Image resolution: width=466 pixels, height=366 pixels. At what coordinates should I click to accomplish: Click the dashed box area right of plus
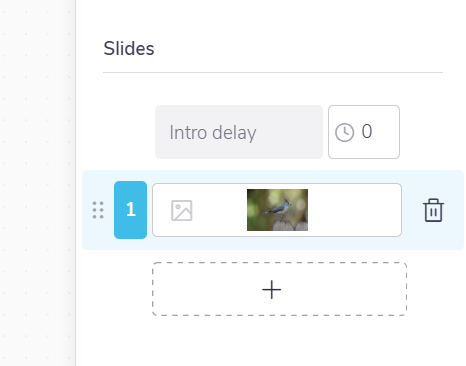point(344,289)
